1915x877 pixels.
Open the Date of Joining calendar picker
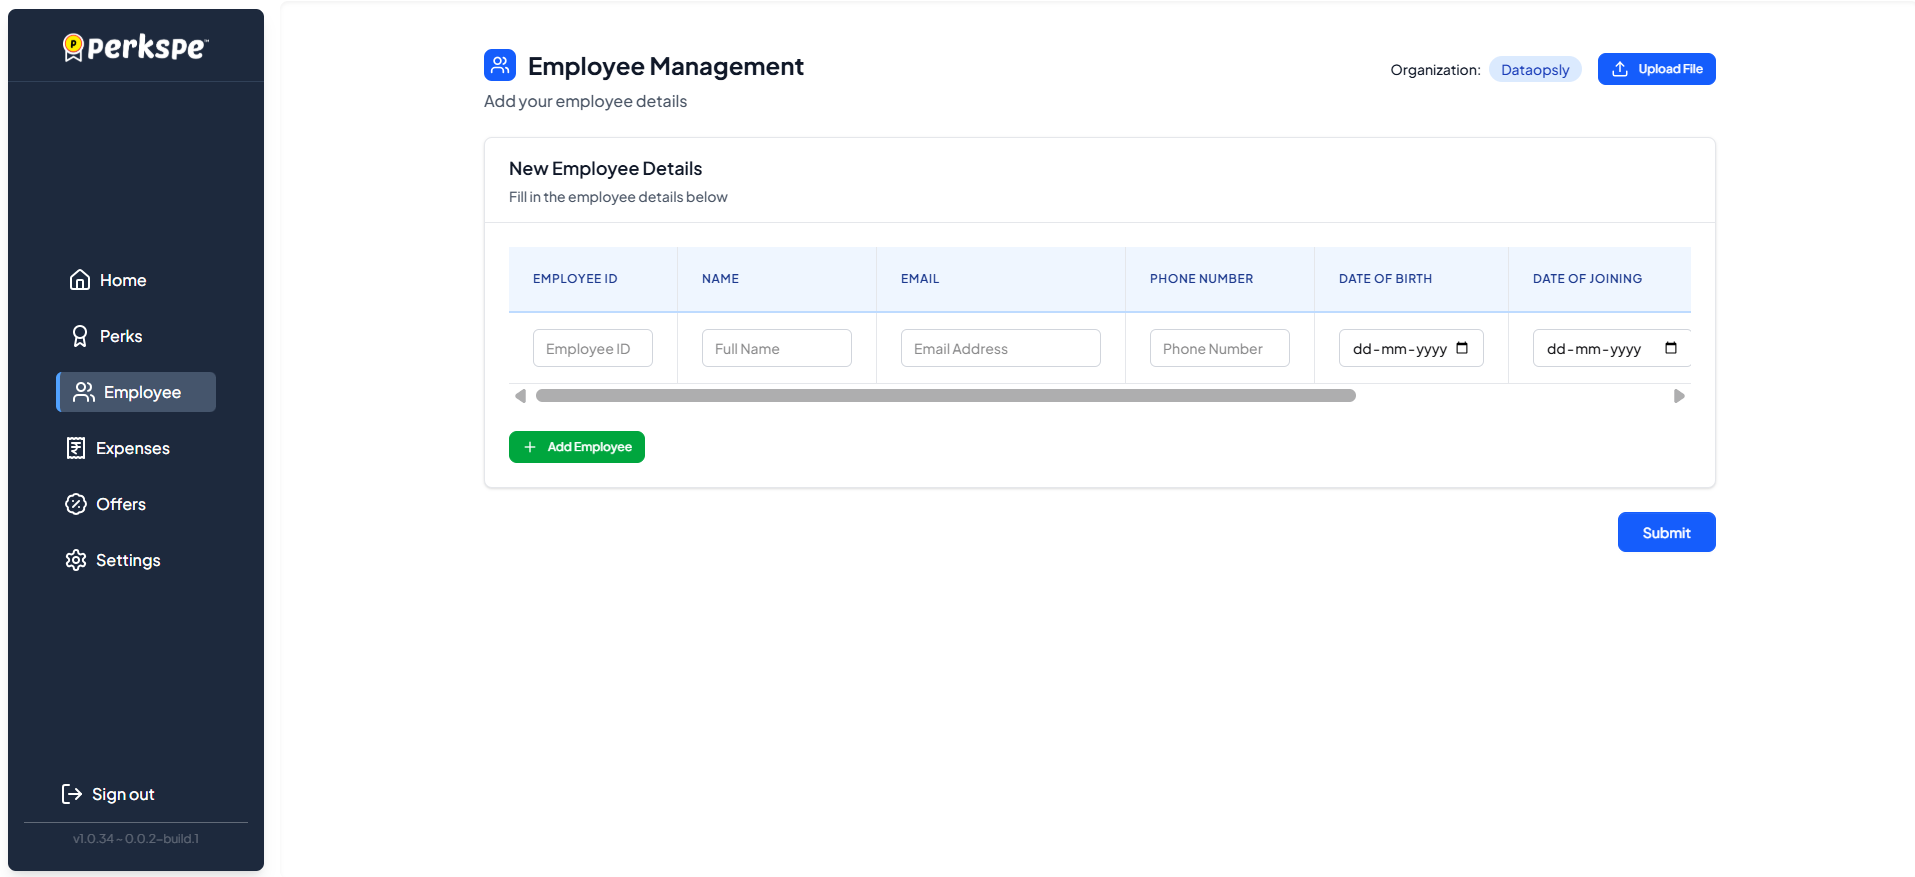click(1670, 348)
